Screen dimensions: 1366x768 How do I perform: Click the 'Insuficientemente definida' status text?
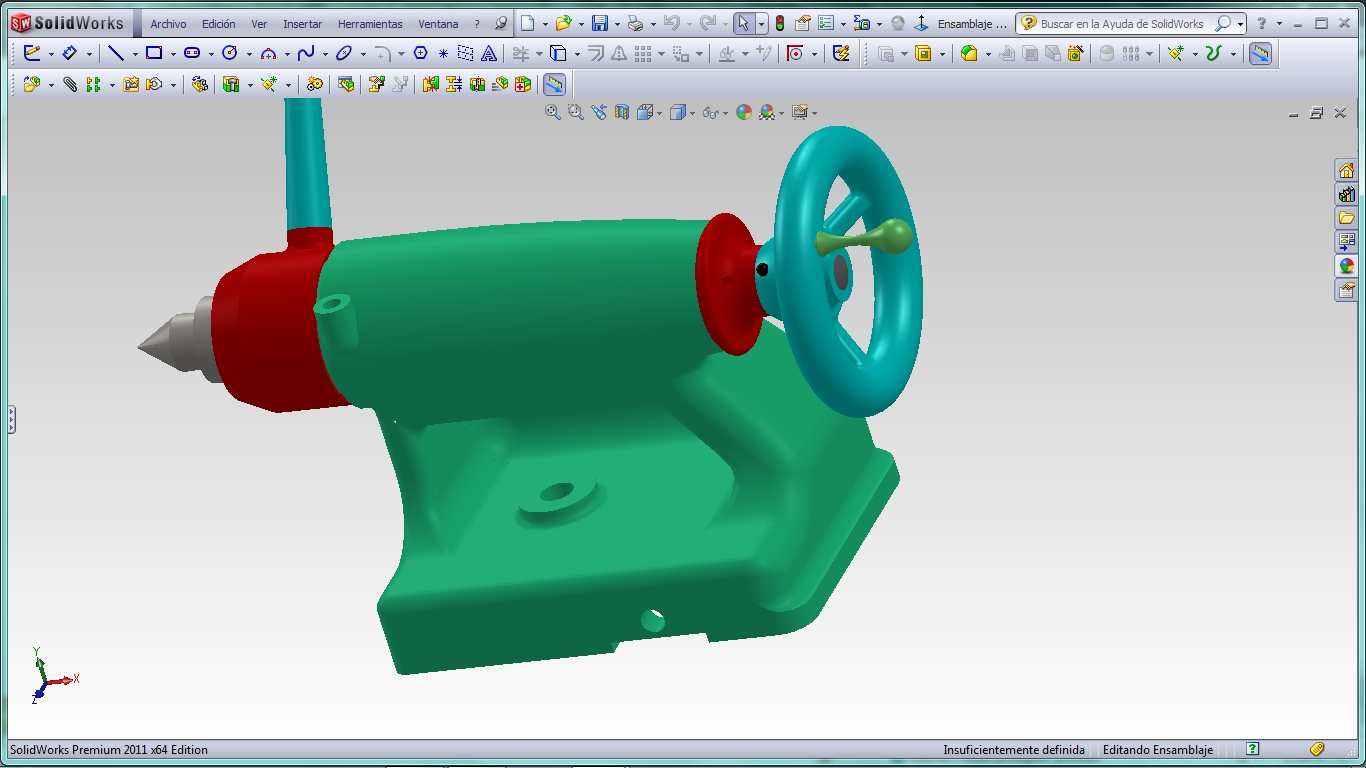point(1014,750)
